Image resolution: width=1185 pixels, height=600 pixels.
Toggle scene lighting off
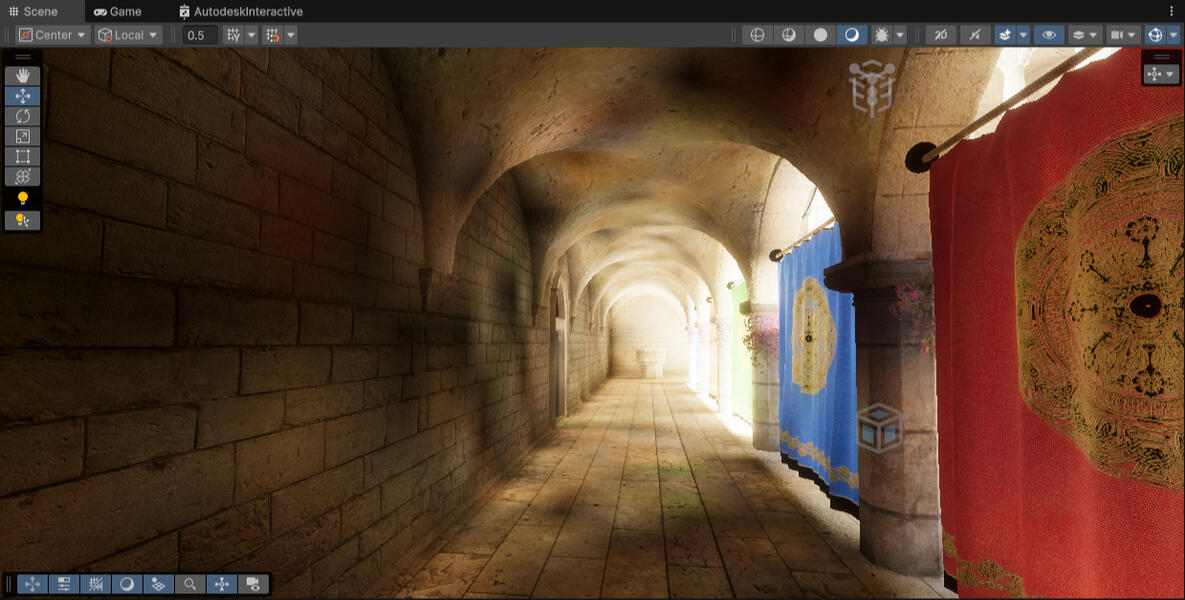coord(975,35)
